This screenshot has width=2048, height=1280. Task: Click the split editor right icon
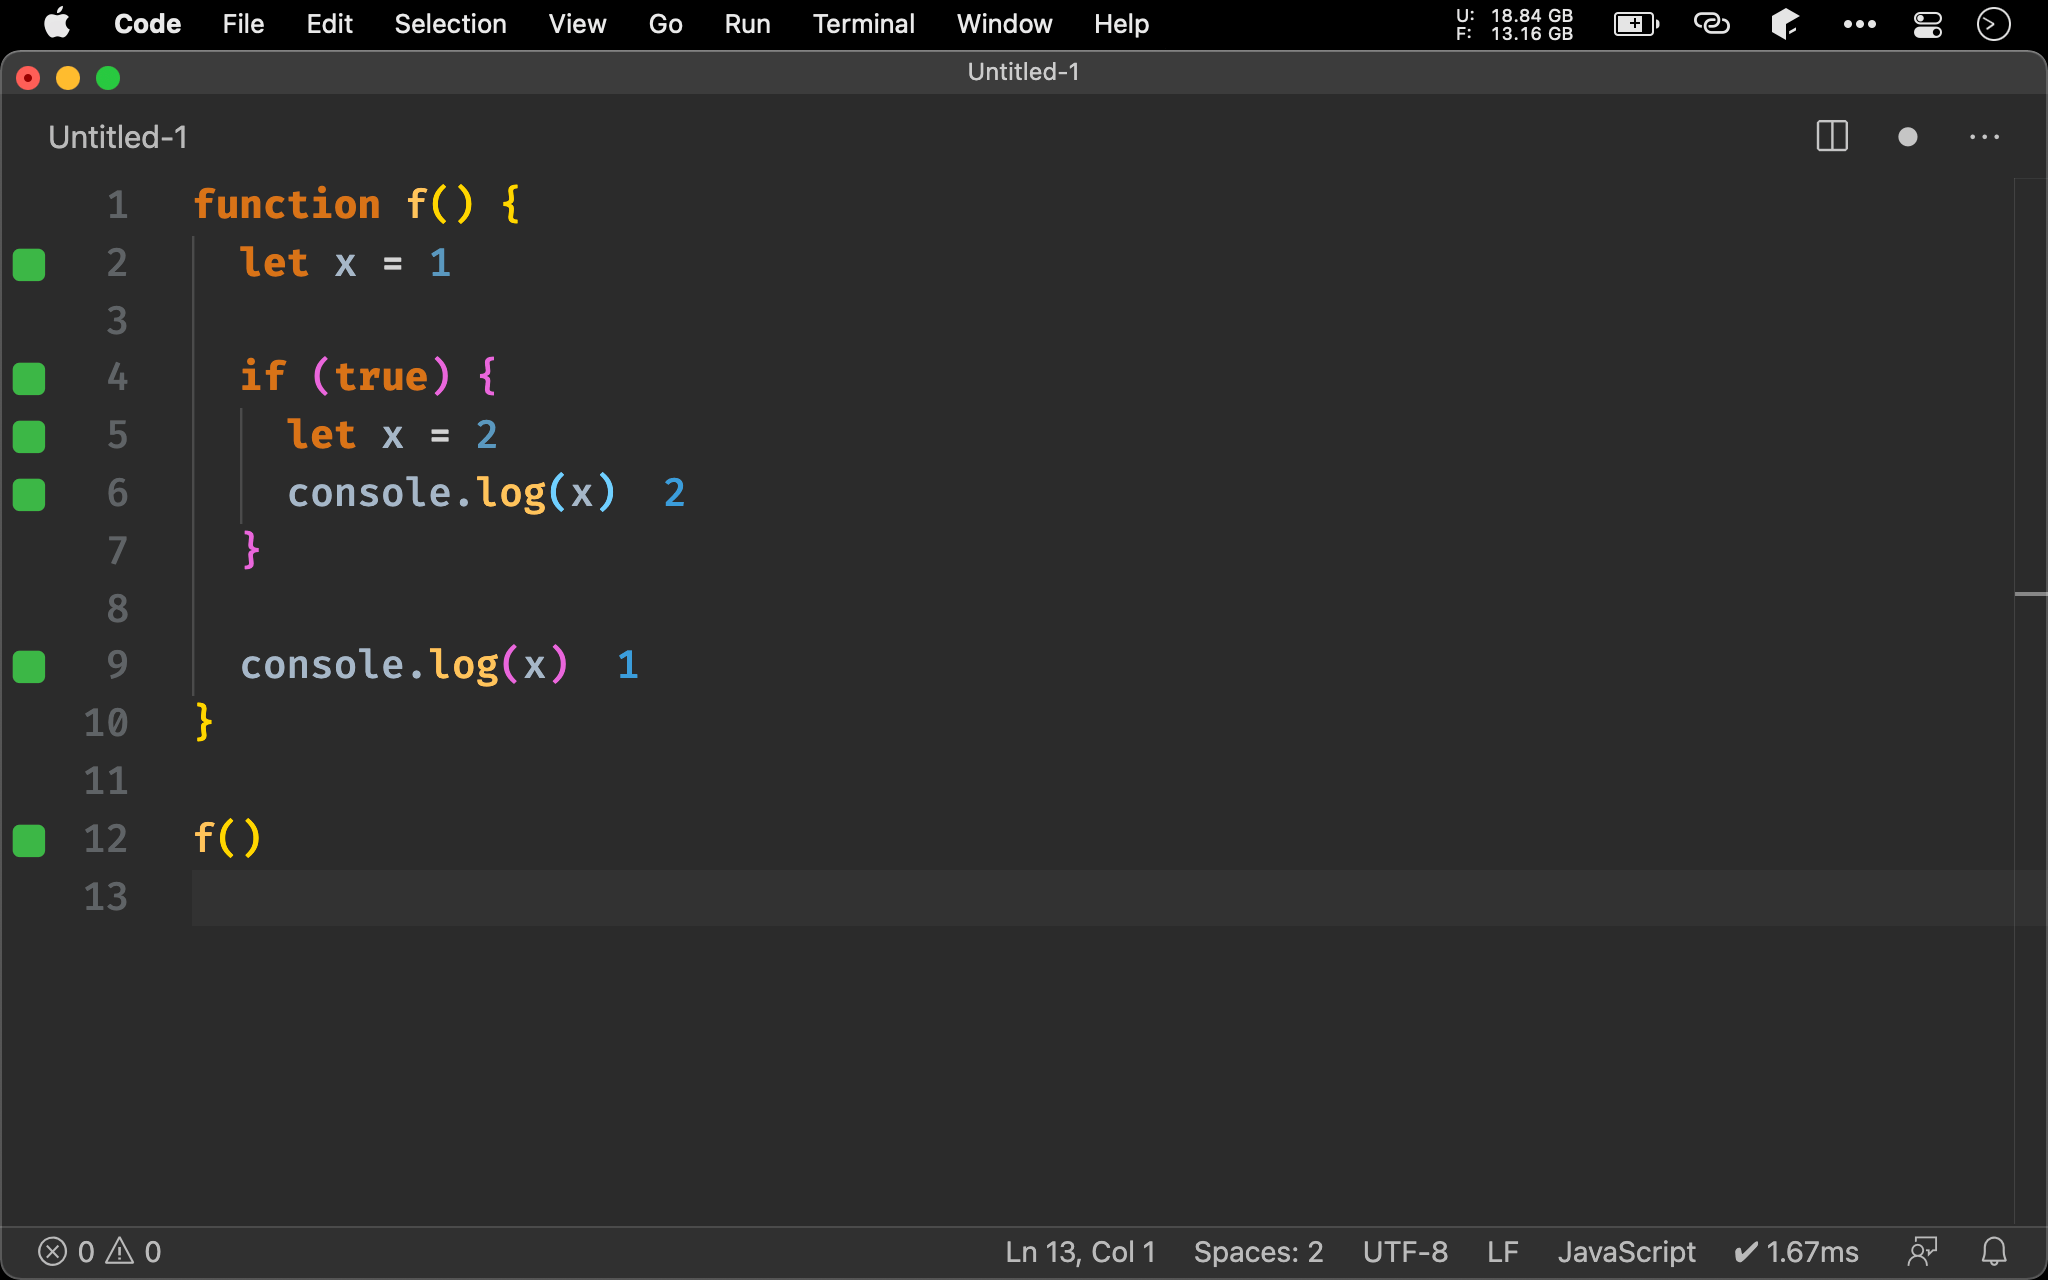(1831, 137)
